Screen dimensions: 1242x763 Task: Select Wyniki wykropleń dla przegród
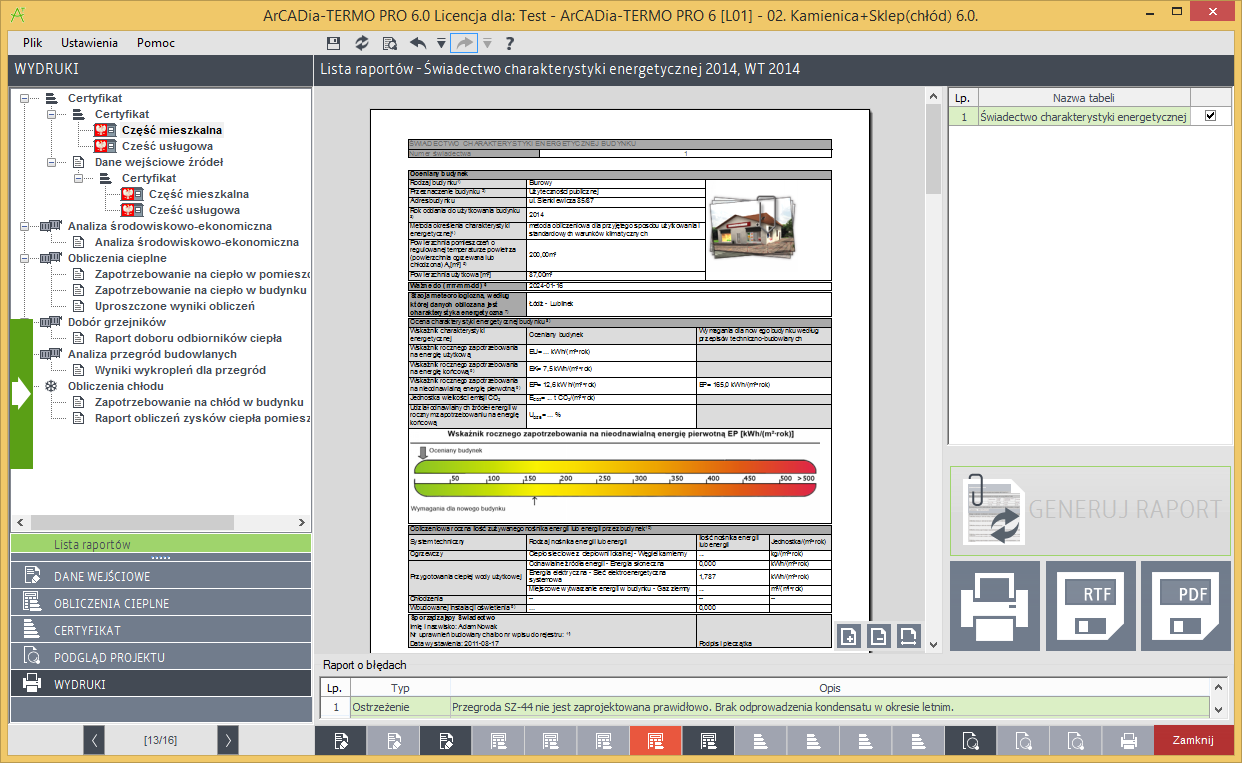pyautogui.click(x=180, y=370)
